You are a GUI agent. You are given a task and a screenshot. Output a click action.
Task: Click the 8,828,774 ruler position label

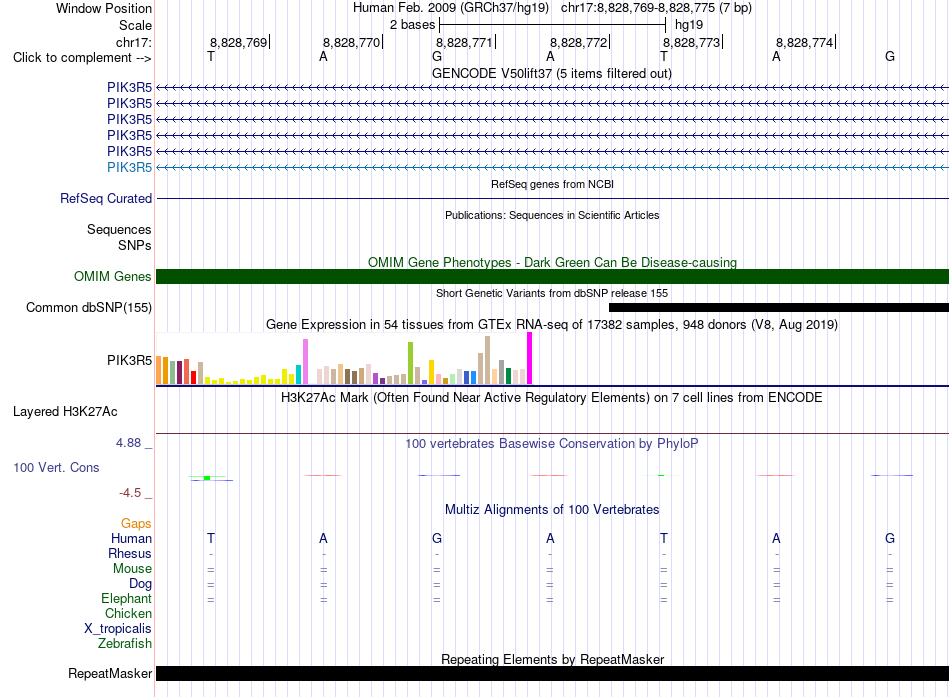pyautogui.click(x=805, y=42)
